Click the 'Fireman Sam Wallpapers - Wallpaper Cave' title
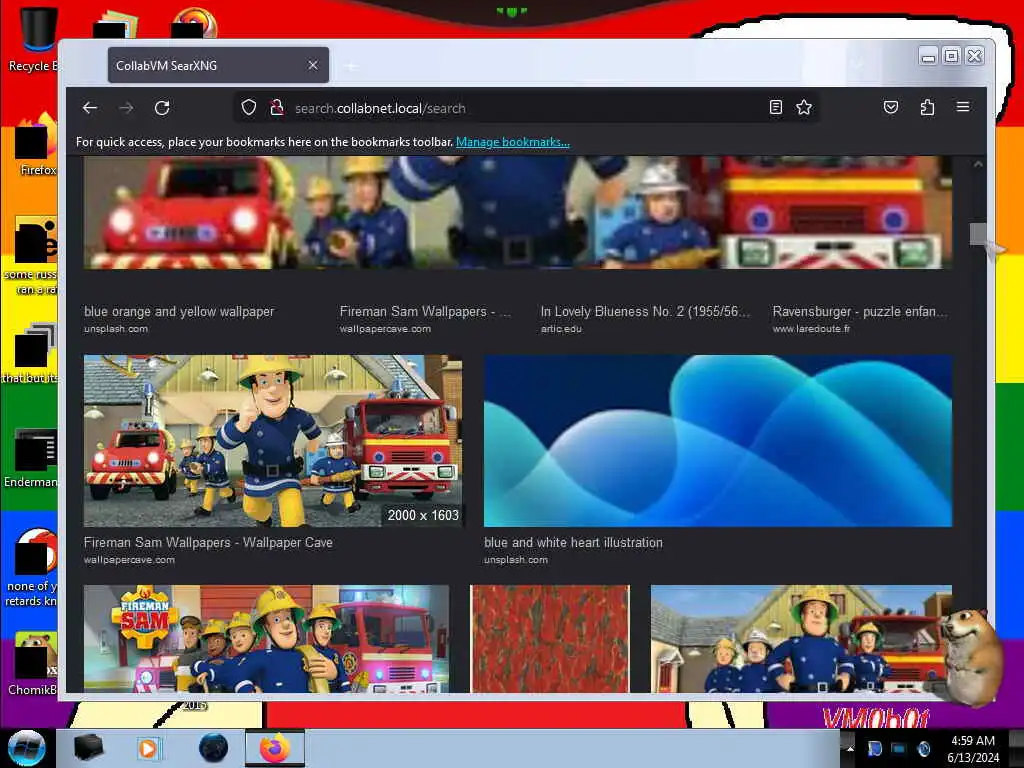Screen dimensions: 1024x768 click(x=208, y=543)
